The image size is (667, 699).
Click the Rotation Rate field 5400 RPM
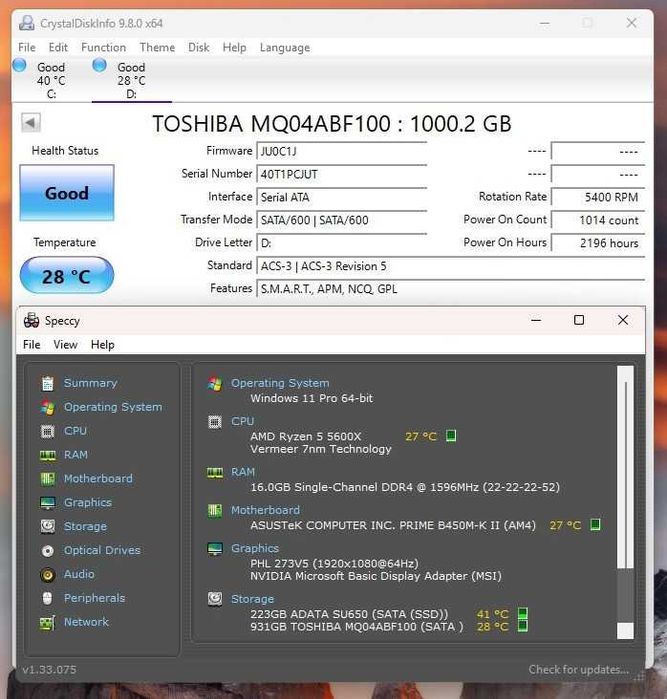598,197
